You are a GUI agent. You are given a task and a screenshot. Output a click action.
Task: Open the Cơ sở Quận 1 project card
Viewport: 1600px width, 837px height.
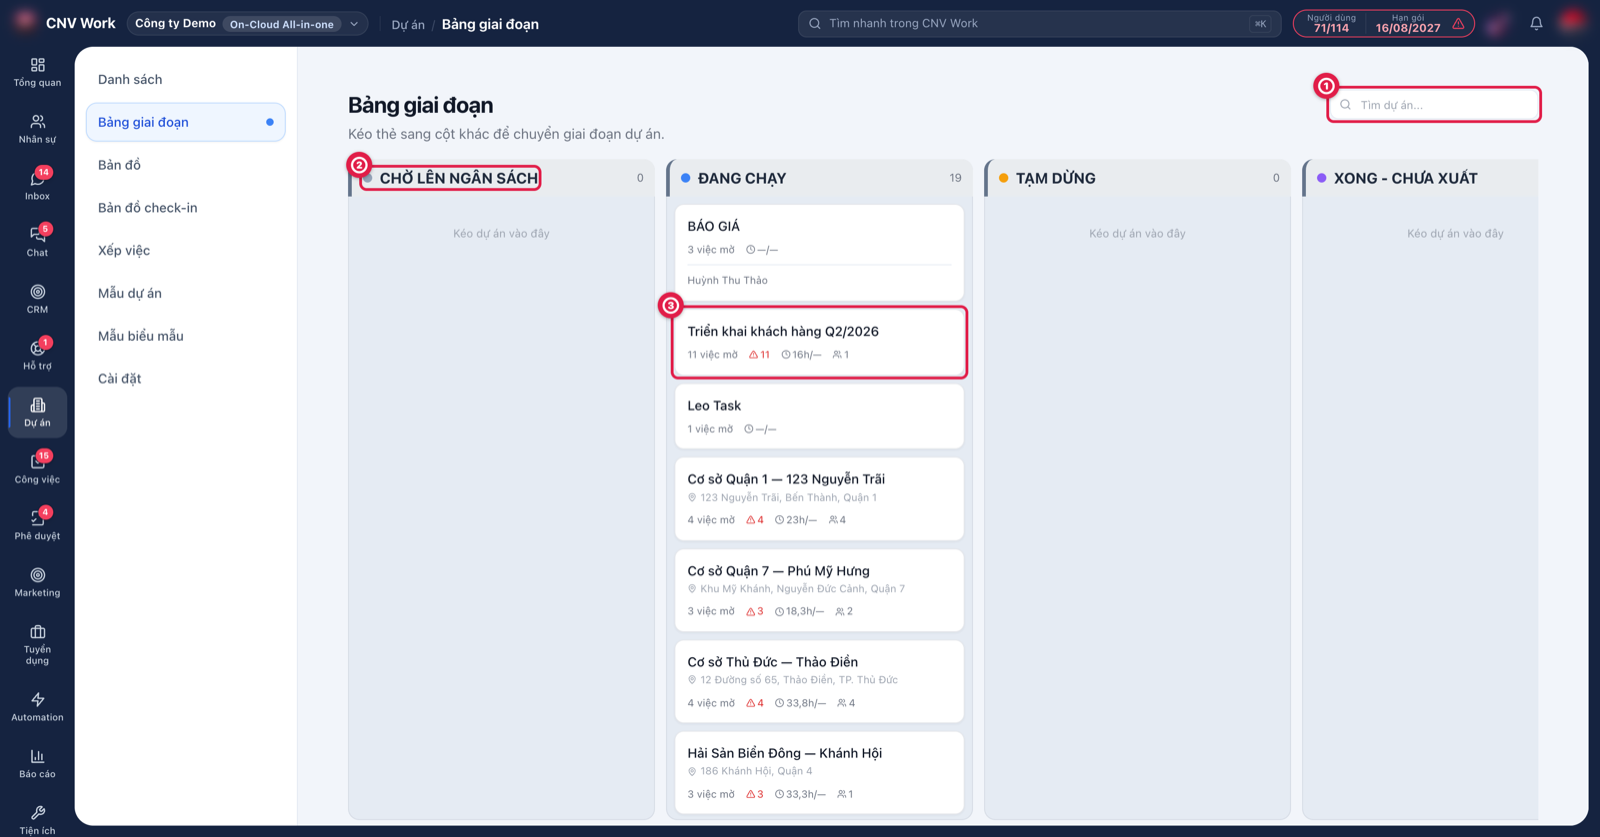click(819, 499)
